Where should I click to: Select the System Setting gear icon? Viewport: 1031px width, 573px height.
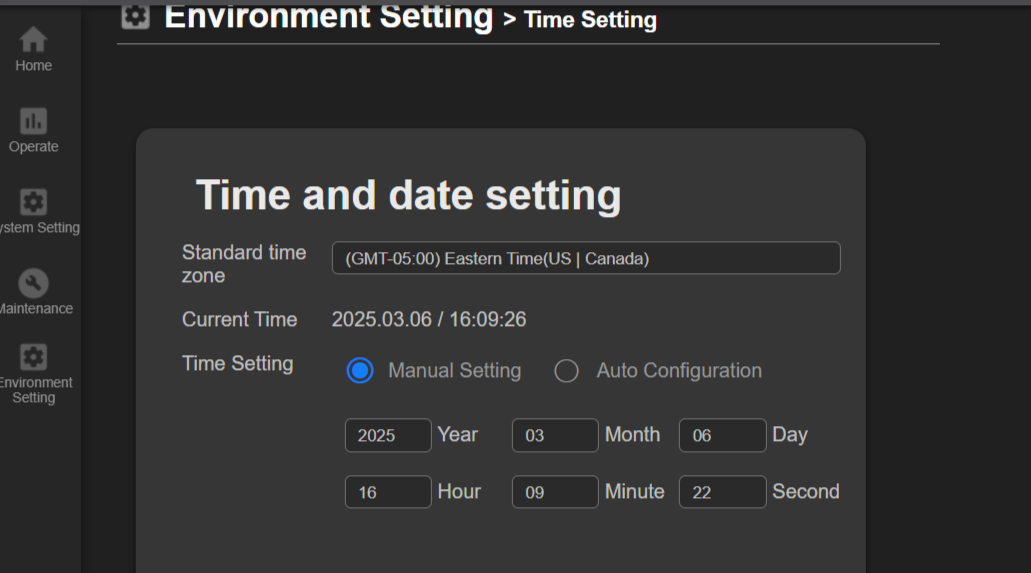(x=33, y=202)
